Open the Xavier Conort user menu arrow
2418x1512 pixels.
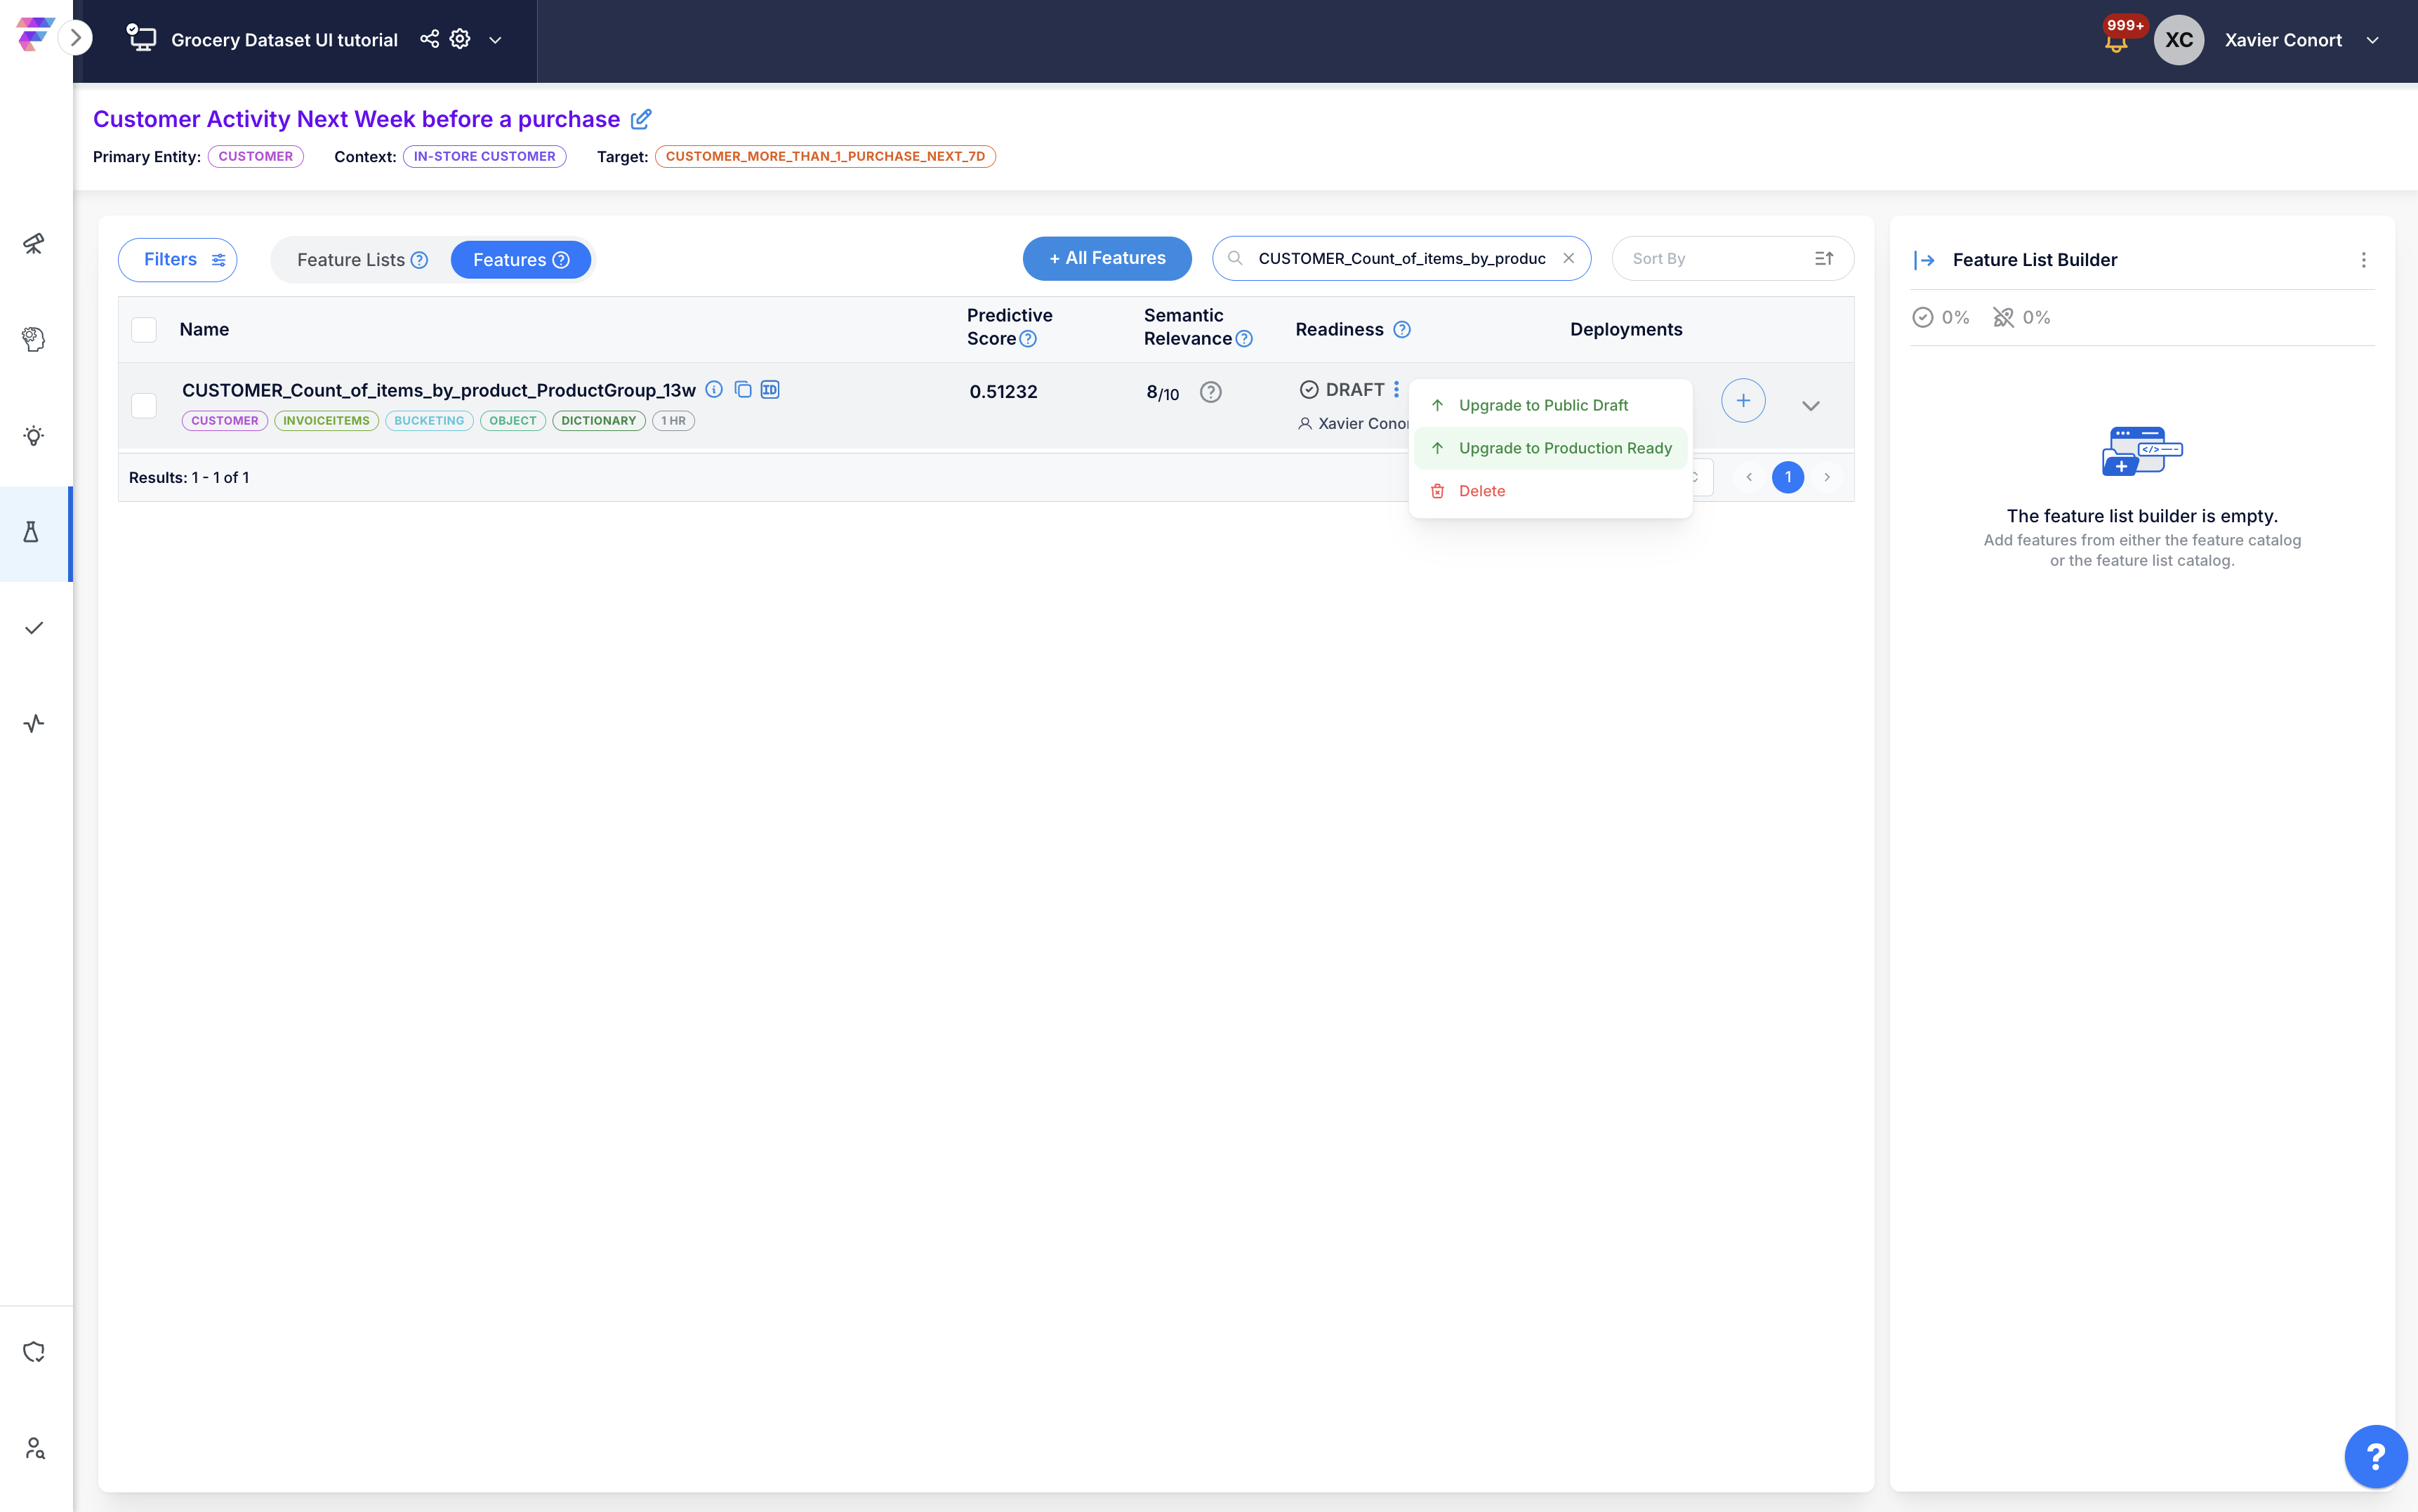(x=2372, y=40)
